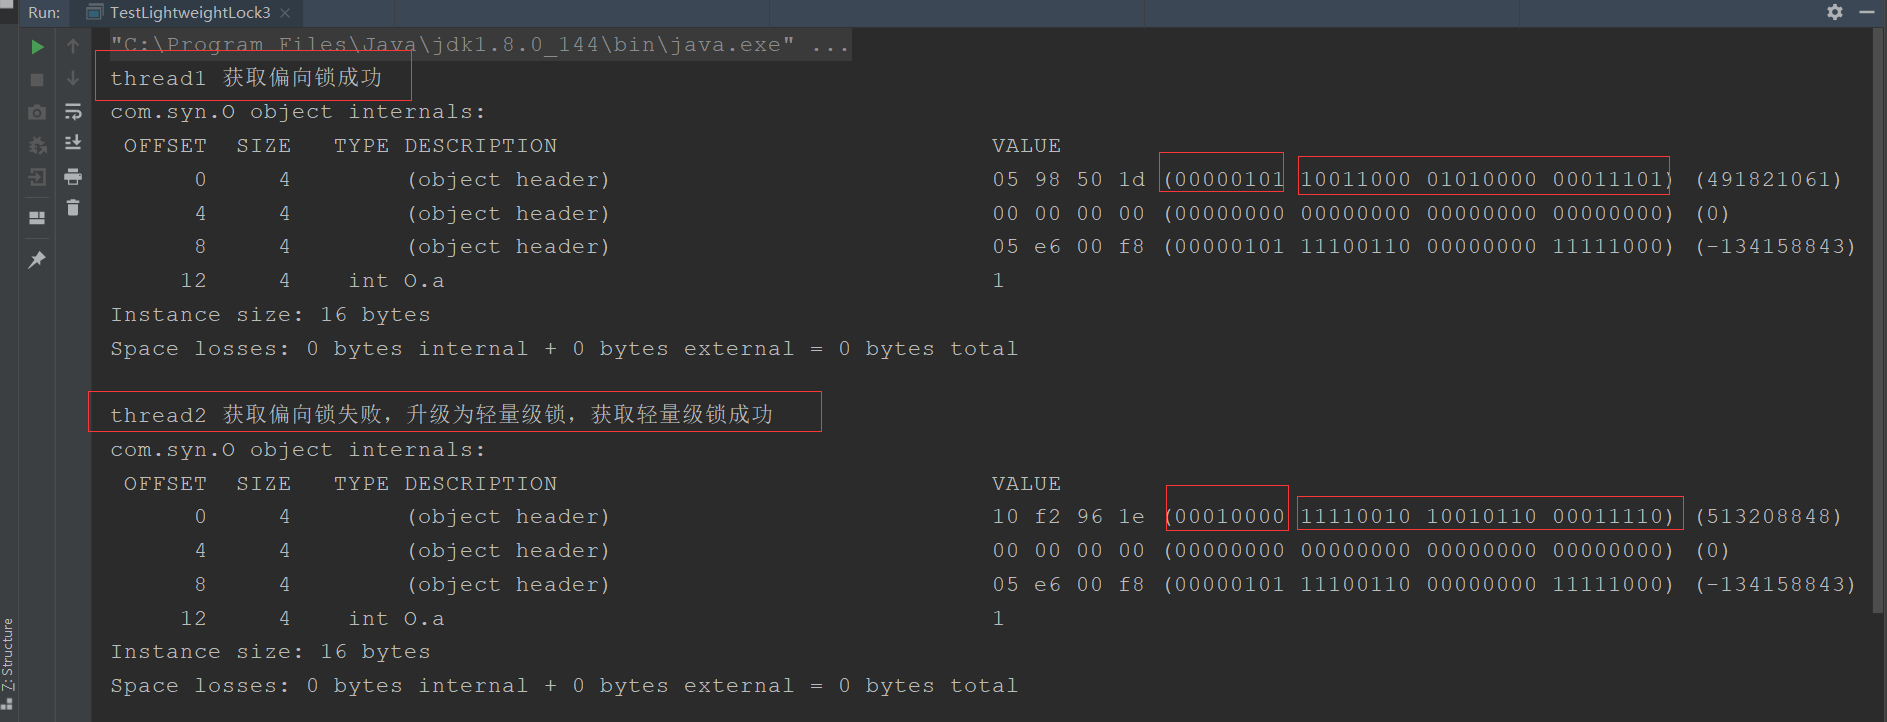Screen dimensions: 1887x722
Task: Click the first VALUE column header
Action: pyautogui.click(x=1027, y=146)
